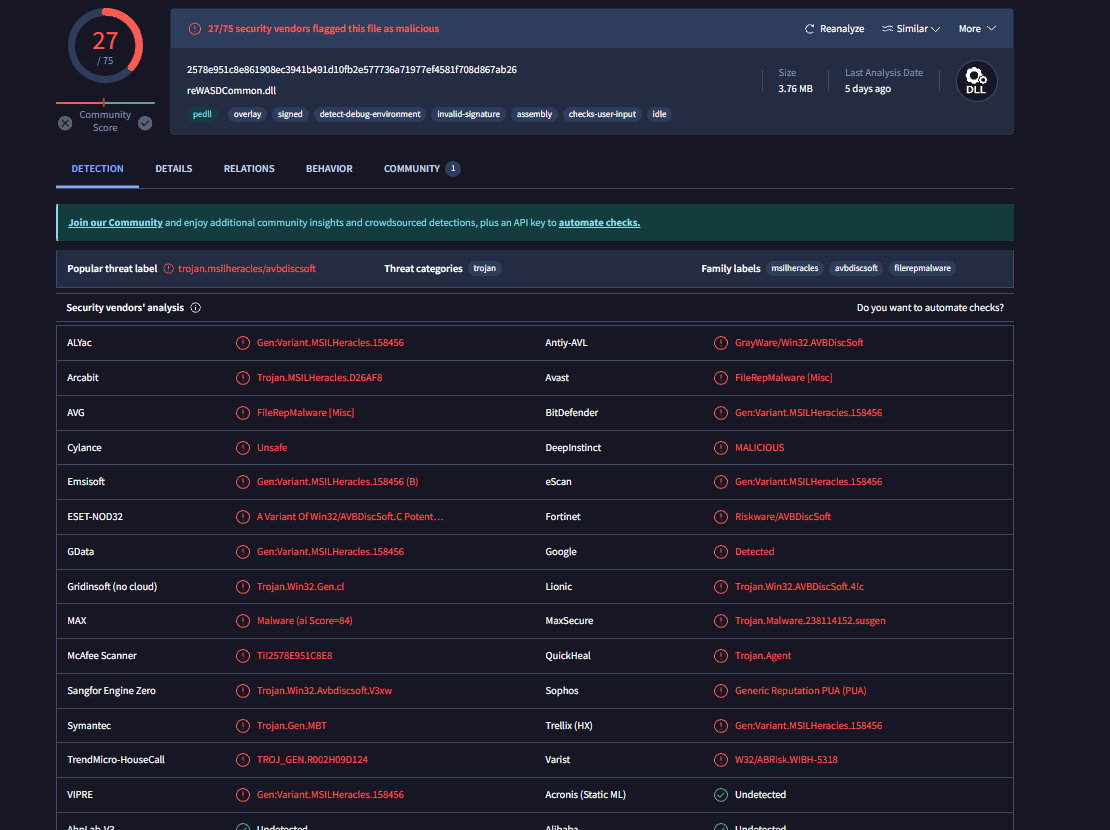The height and width of the screenshot is (830, 1110).
Task: Click the Reanalyze button label
Action: [842, 29]
